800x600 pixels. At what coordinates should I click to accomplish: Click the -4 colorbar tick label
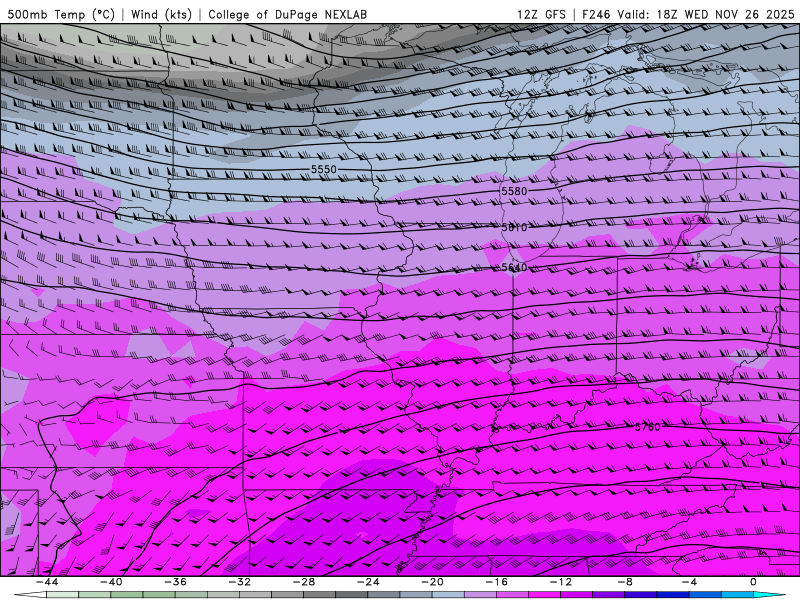[x=689, y=582]
